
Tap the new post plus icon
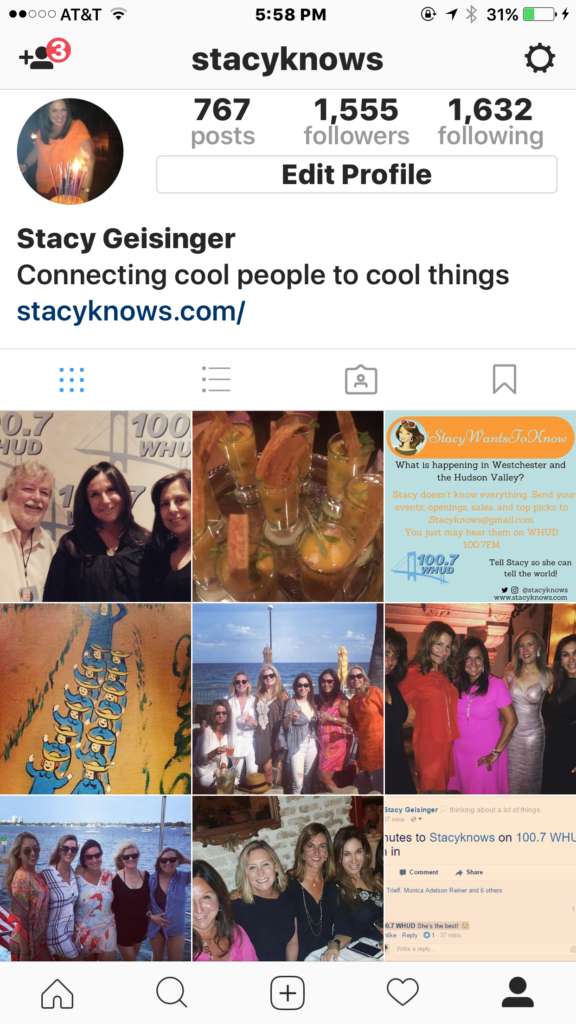(x=287, y=993)
